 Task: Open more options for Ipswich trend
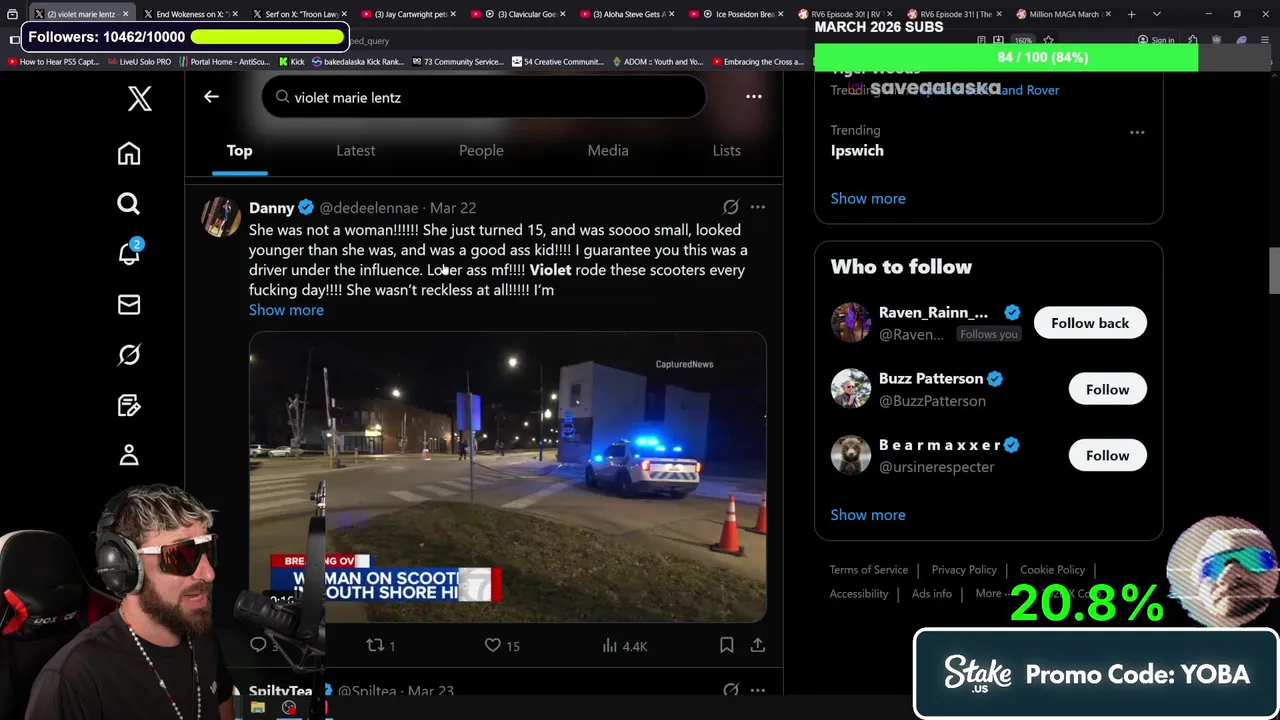tap(1137, 132)
